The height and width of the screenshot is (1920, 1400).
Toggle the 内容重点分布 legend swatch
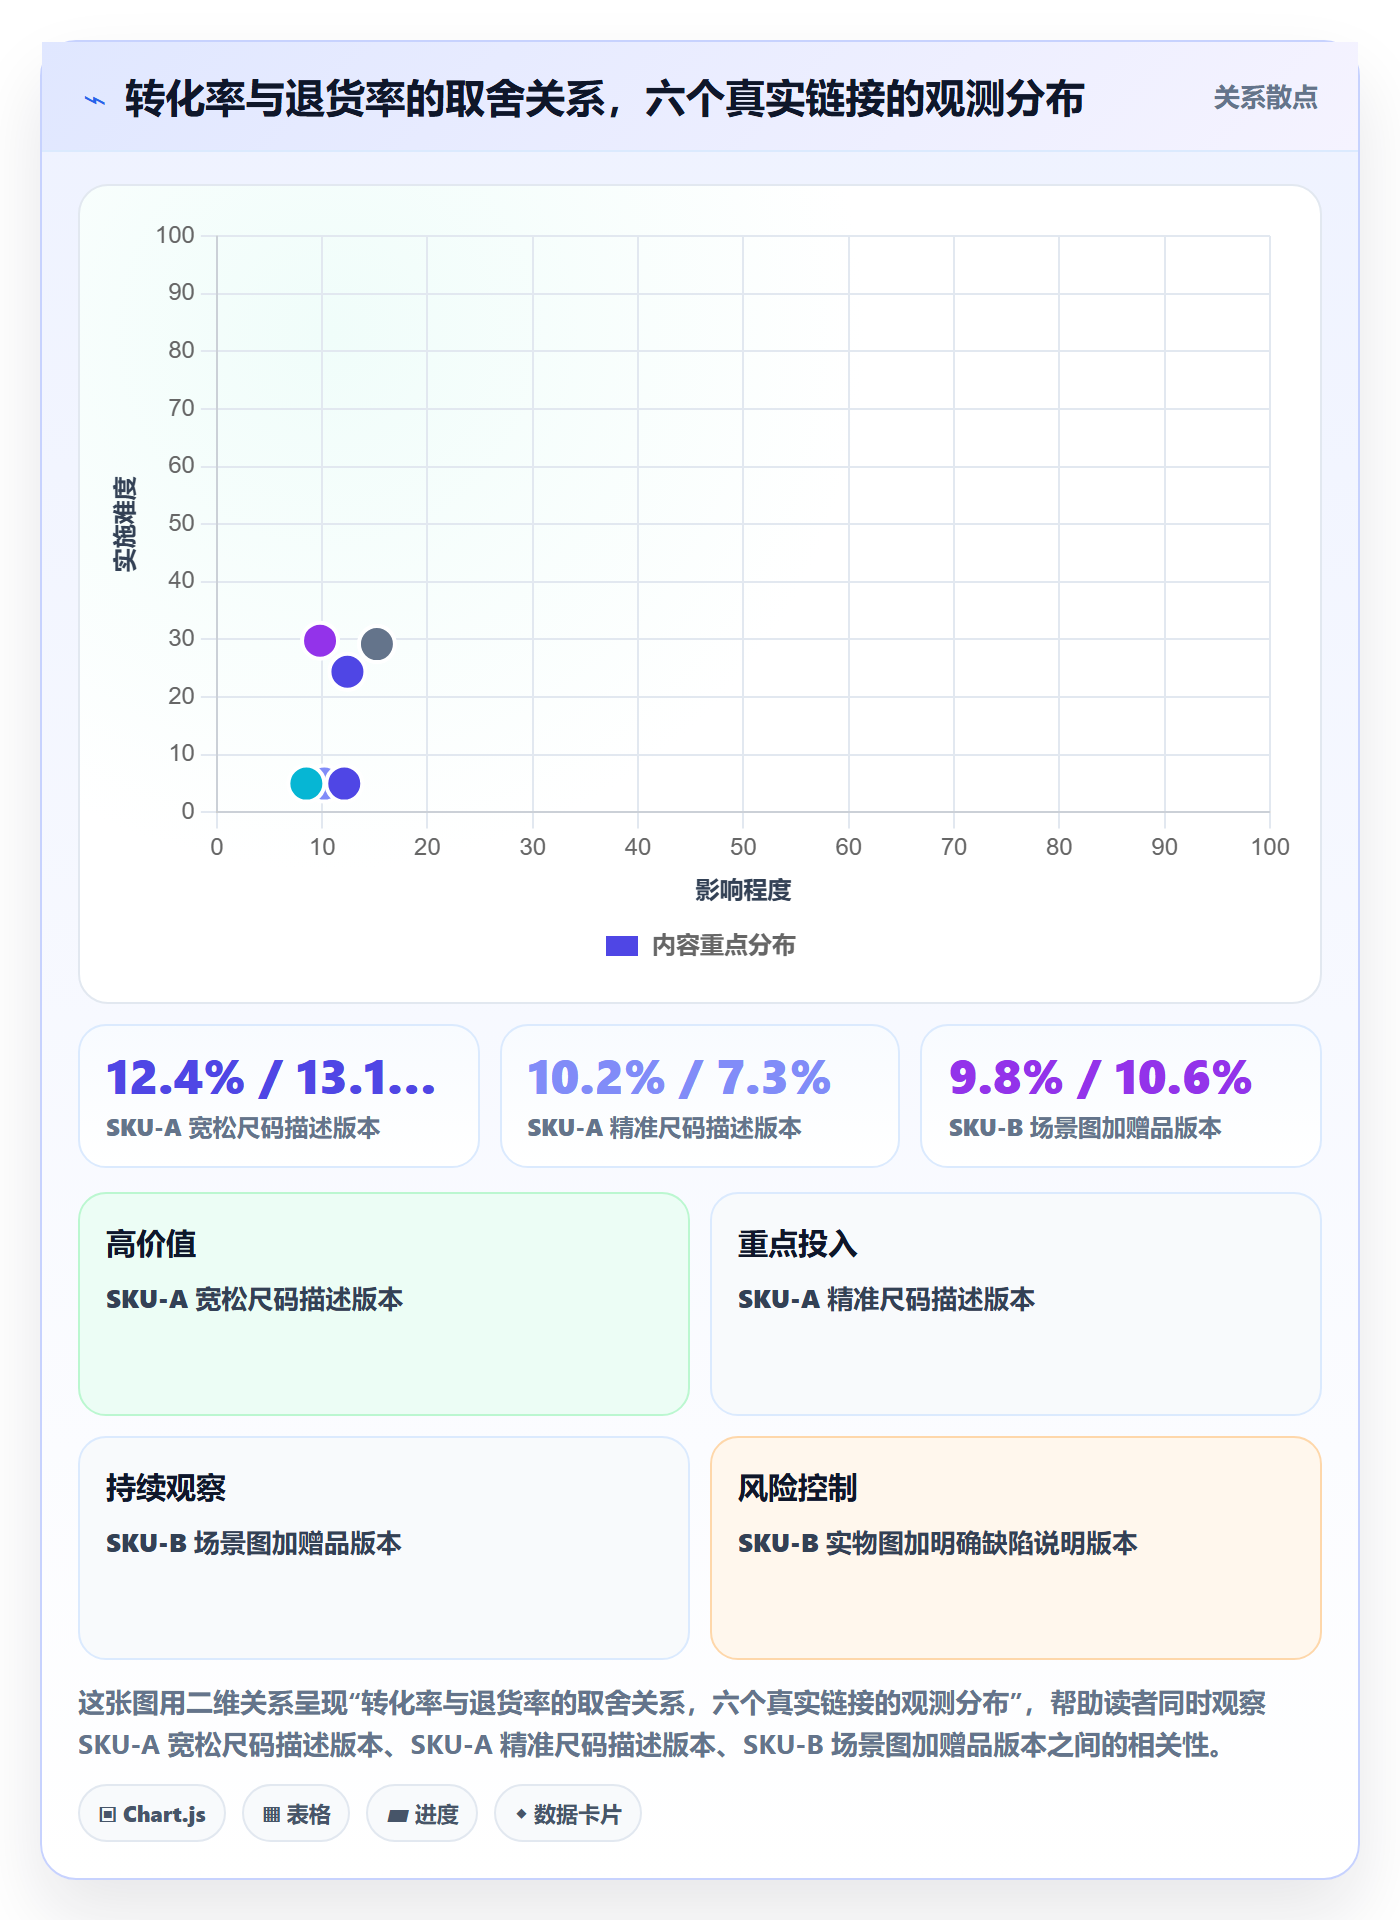click(621, 945)
